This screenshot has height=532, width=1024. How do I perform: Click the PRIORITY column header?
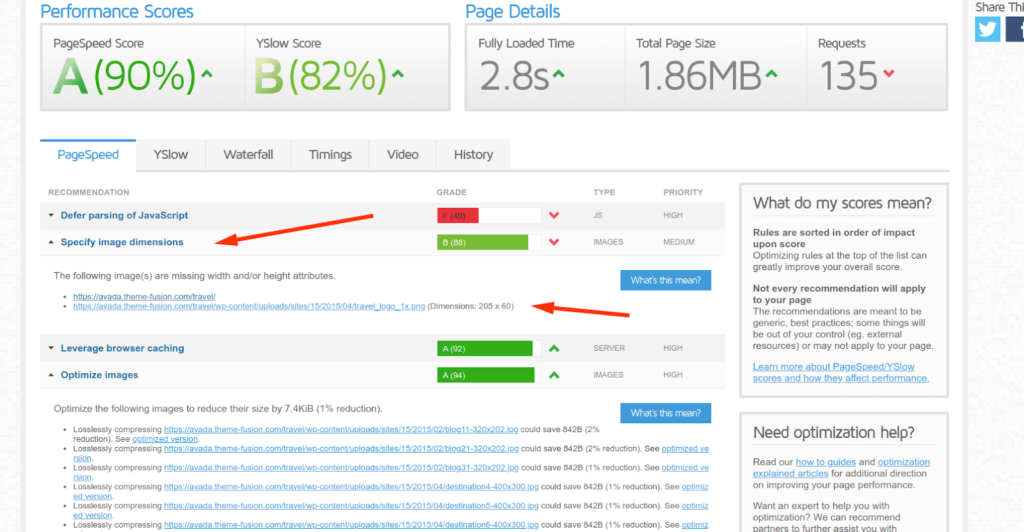683,192
